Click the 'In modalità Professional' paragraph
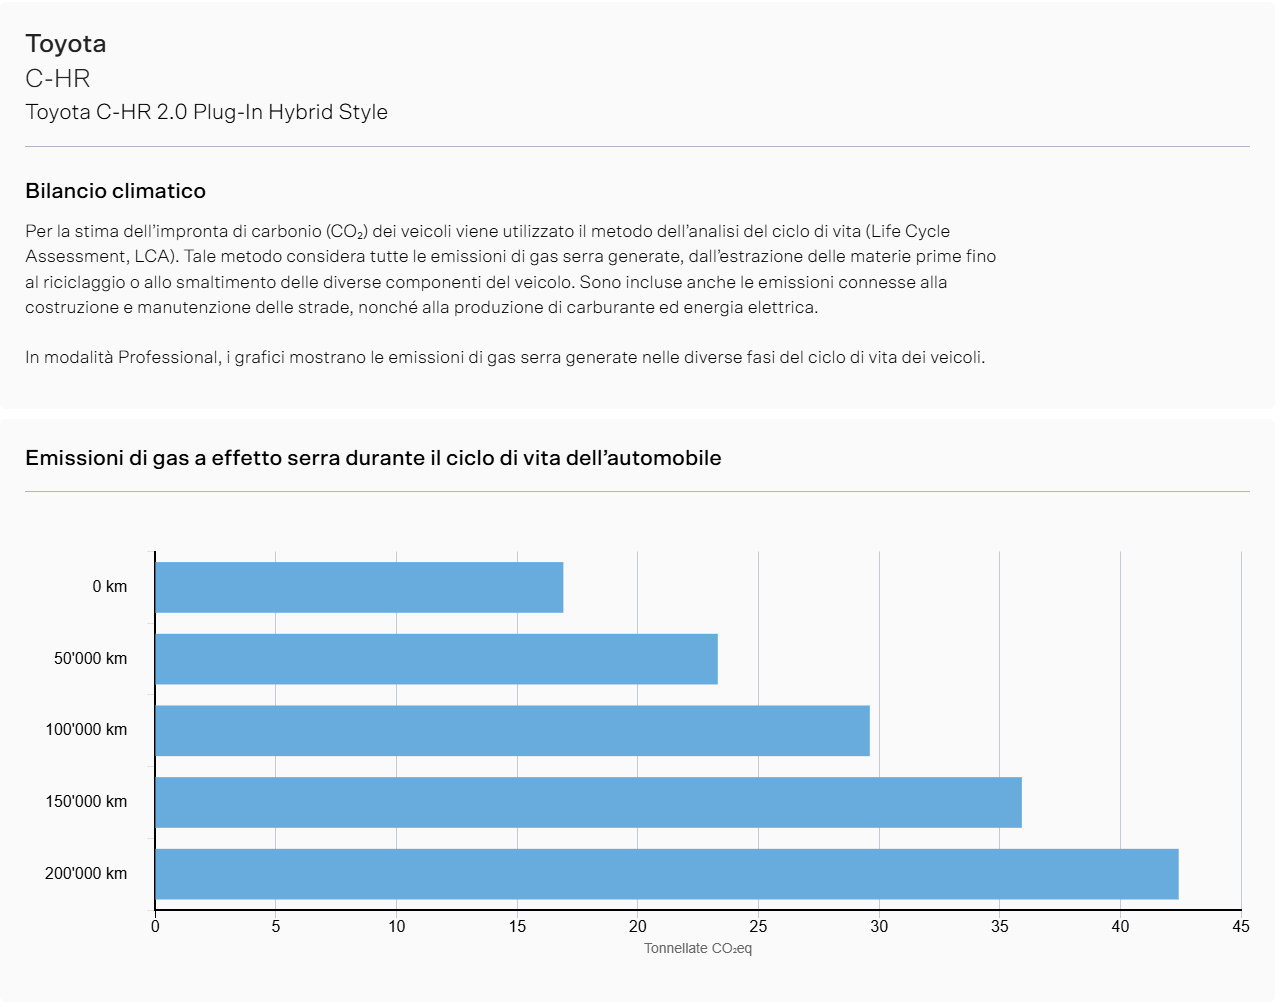Viewport: 1282px width, 1007px height. coord(505,358)
